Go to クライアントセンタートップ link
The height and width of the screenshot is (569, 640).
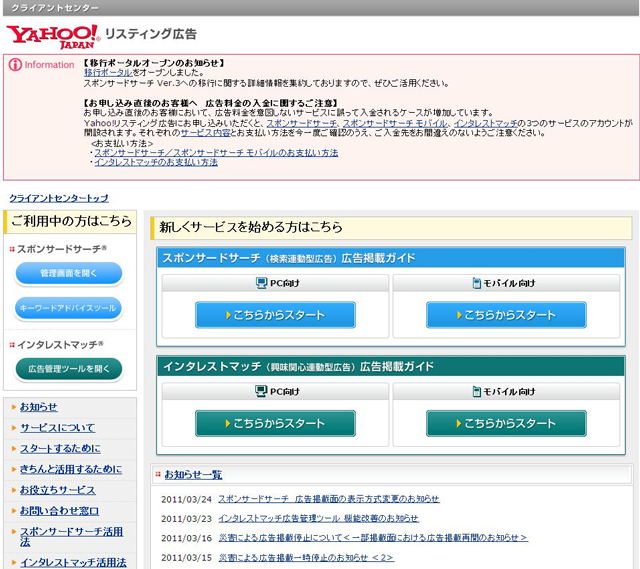58,198
